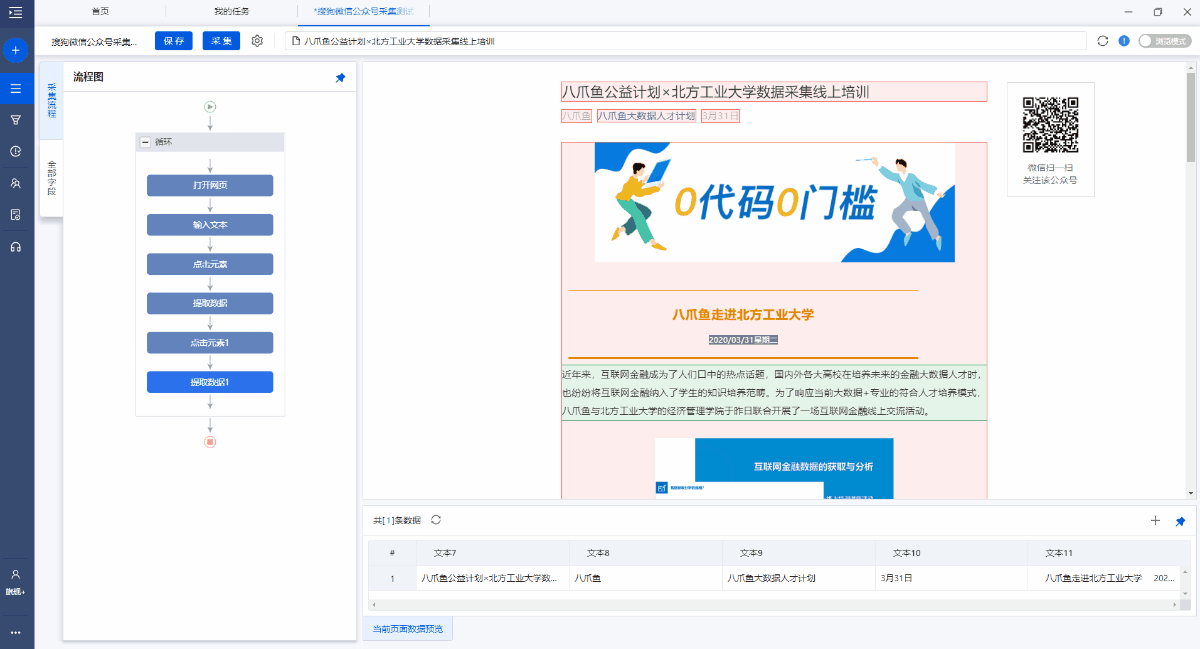This screenshot has width=1200, height=649.
Task: Open the document tutorial sidebar icon
Action: click(15, 214)
